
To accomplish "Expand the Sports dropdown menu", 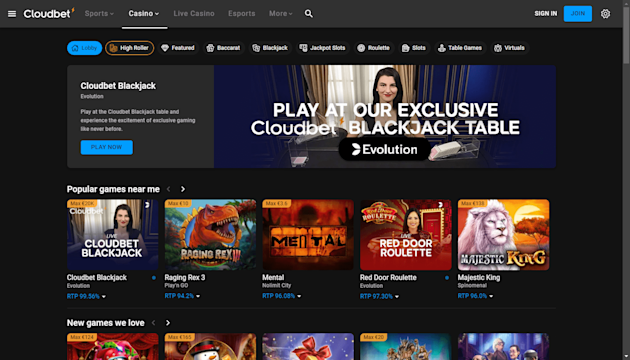I will pos(99,14).
